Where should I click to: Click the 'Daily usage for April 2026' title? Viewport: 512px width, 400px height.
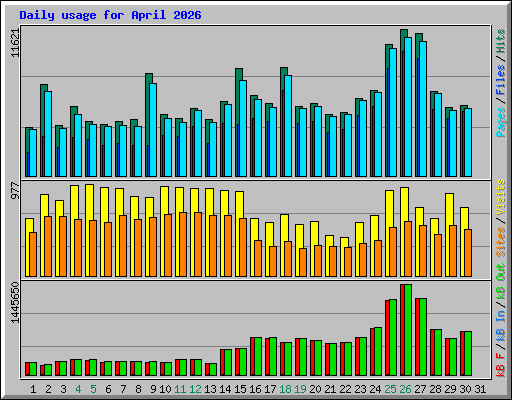[110, 15]
